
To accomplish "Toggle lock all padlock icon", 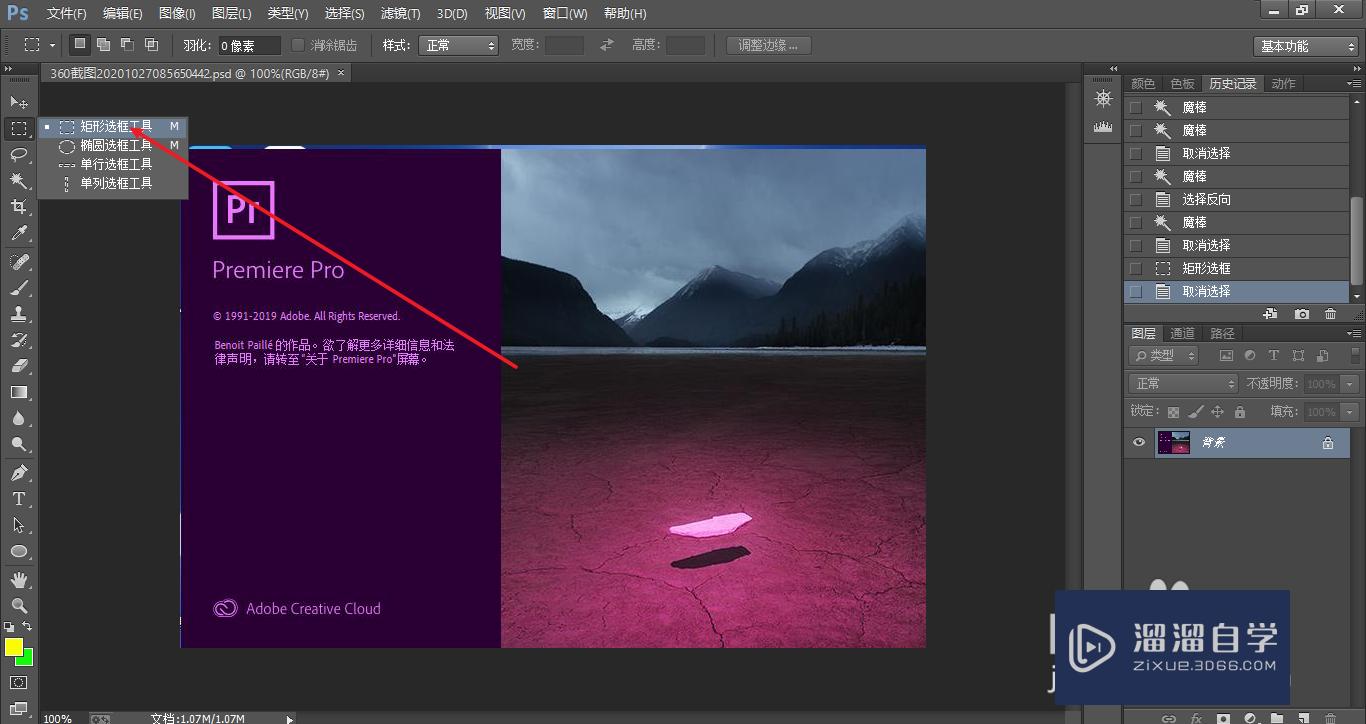I will [1240, 412].
